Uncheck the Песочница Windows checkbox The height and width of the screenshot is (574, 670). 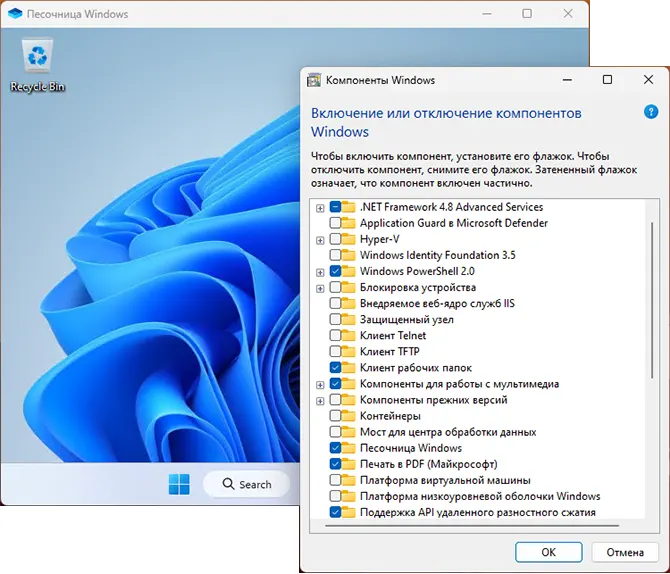pyautogui.click(x=335, y=448)
